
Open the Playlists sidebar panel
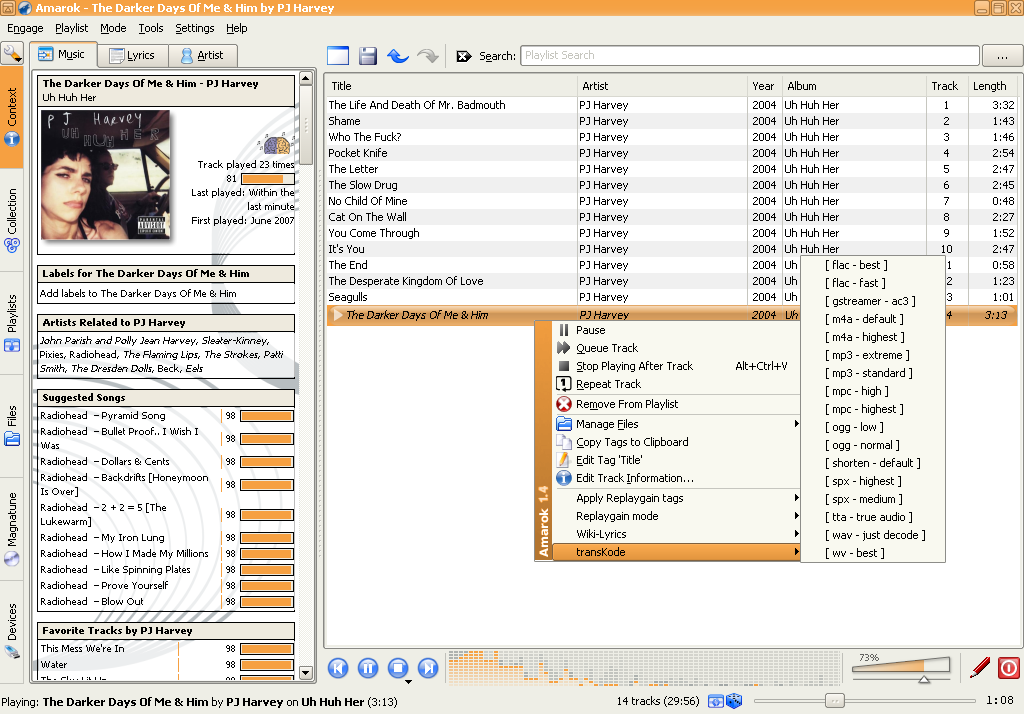point(12,323)
